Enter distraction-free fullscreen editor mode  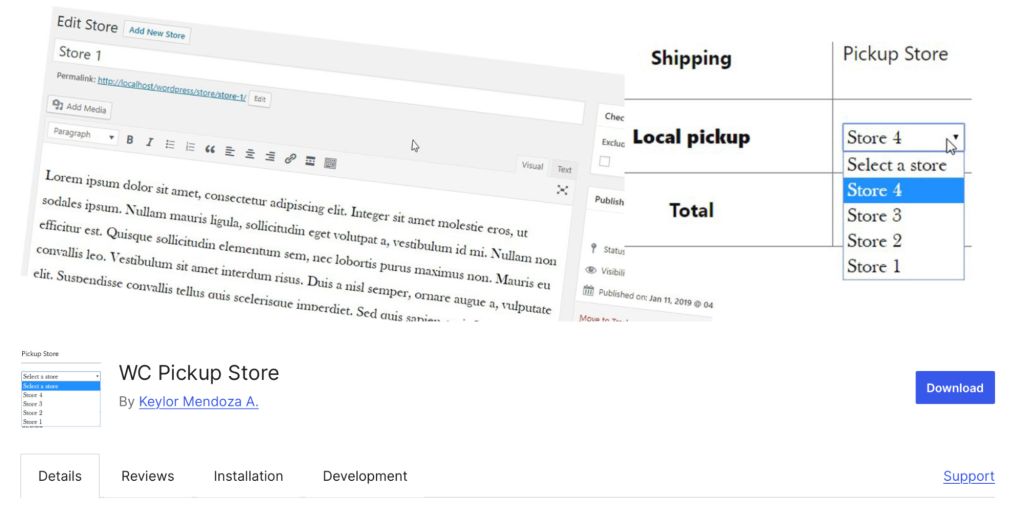(562, 189)
